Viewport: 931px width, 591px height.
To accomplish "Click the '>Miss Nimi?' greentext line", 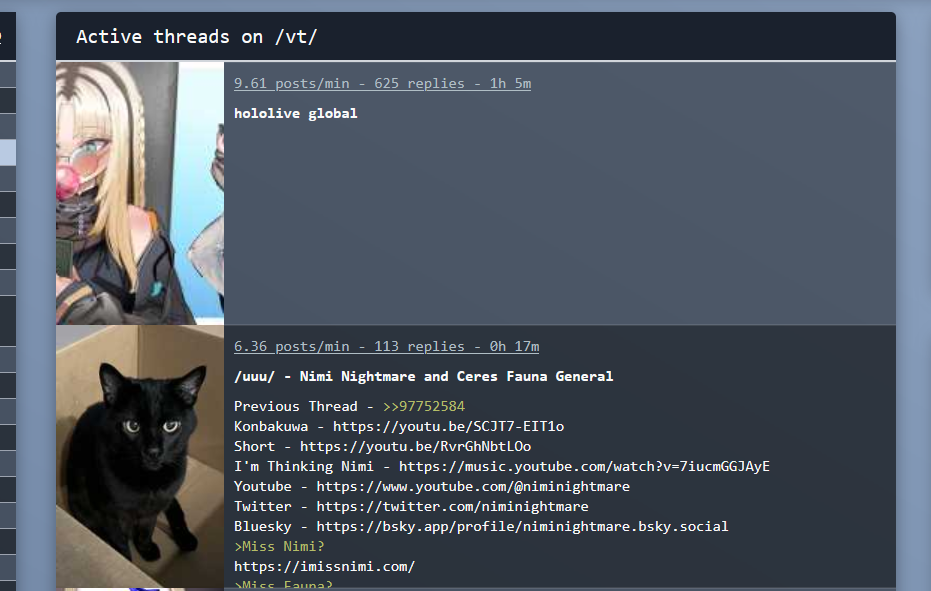I will 279,546.
